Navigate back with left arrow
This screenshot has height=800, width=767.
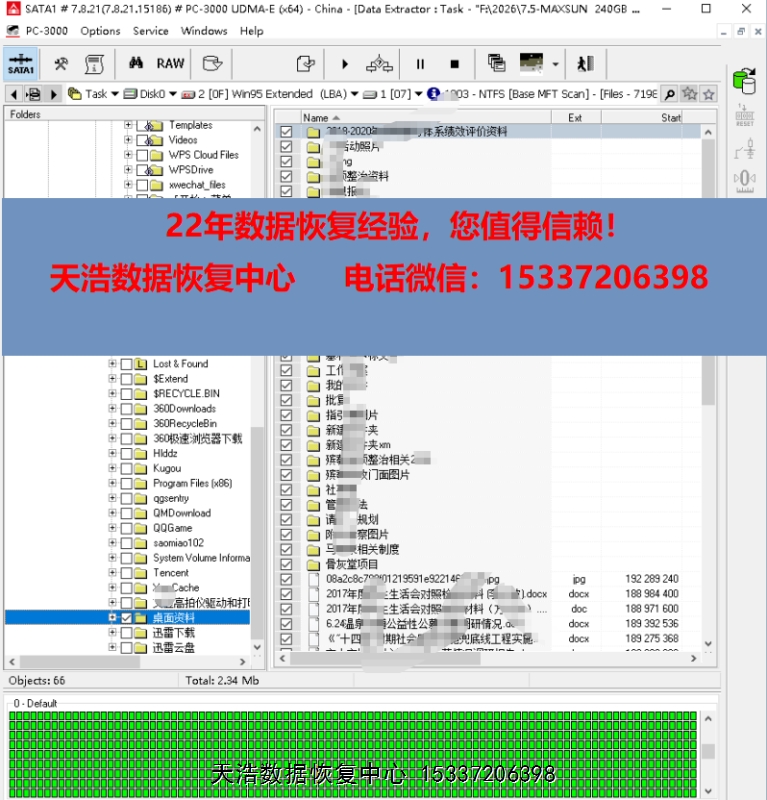(x=14, y=94)
